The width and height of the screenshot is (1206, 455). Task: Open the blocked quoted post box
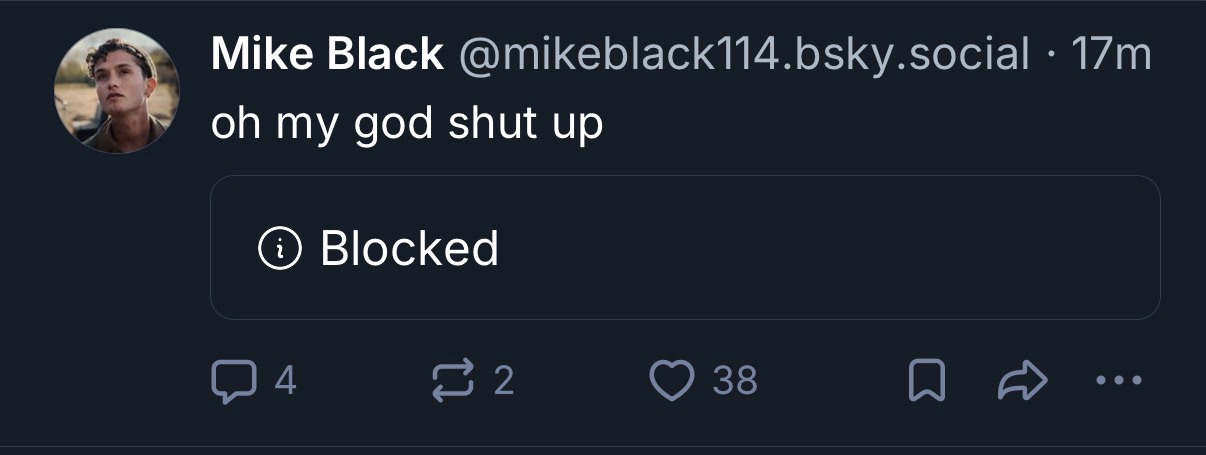685,248
